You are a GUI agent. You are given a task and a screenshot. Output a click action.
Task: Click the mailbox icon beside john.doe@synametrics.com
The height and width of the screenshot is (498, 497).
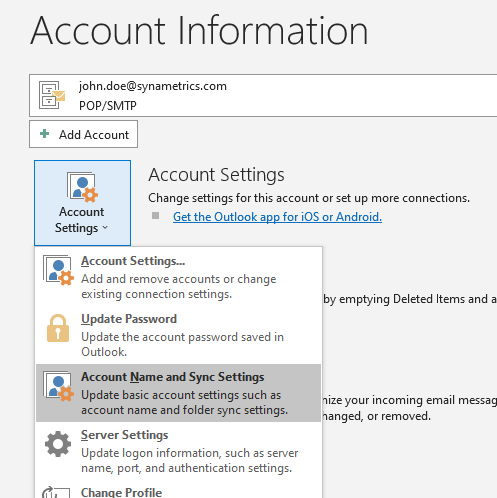52,95
